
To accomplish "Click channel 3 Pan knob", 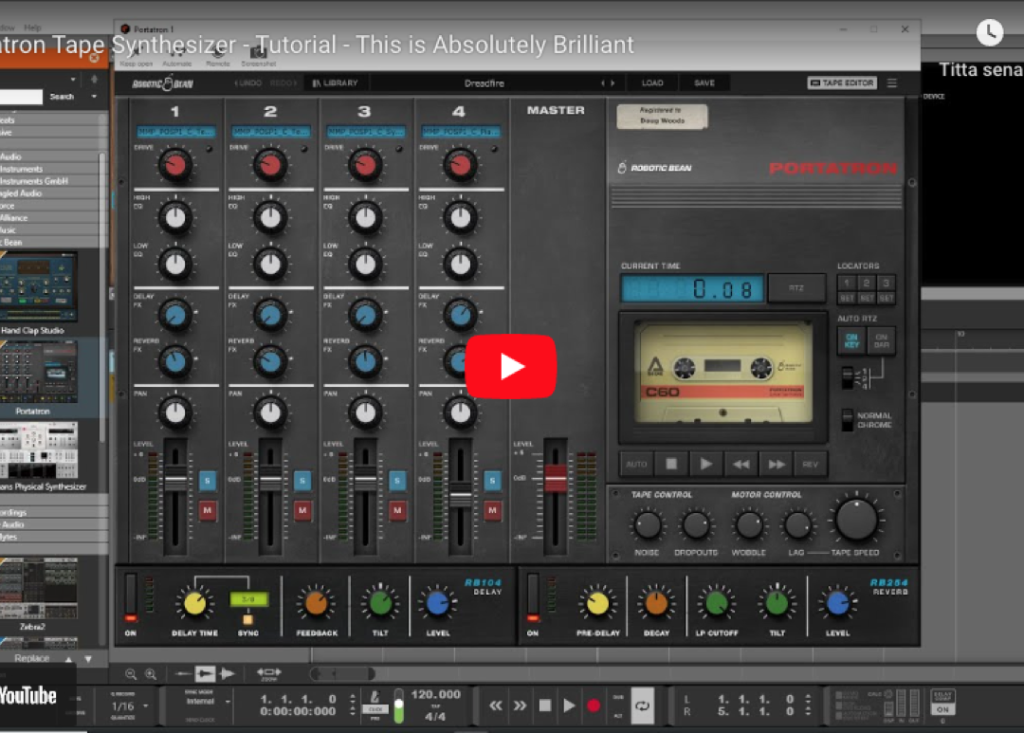I will 365,412.
